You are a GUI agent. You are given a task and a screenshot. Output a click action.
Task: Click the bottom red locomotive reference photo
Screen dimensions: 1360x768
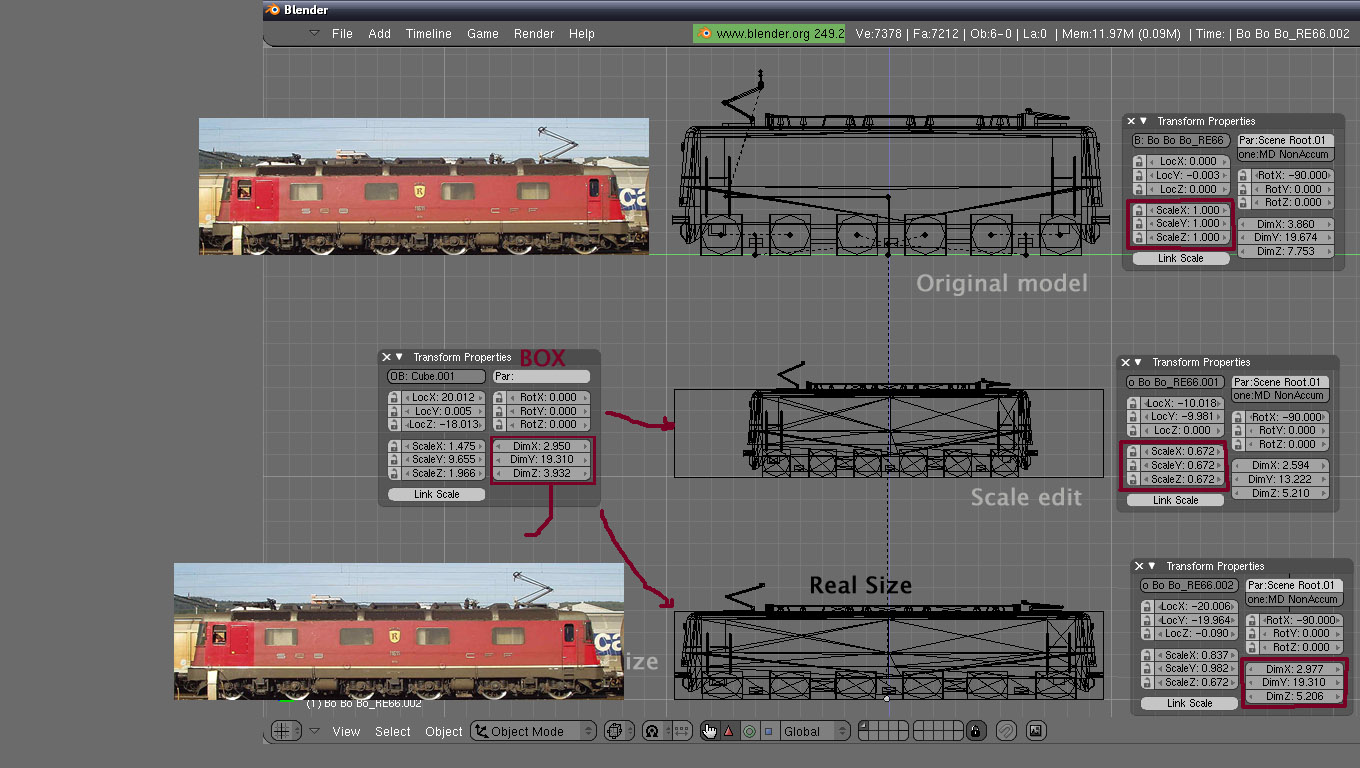(x=399, y=631)
